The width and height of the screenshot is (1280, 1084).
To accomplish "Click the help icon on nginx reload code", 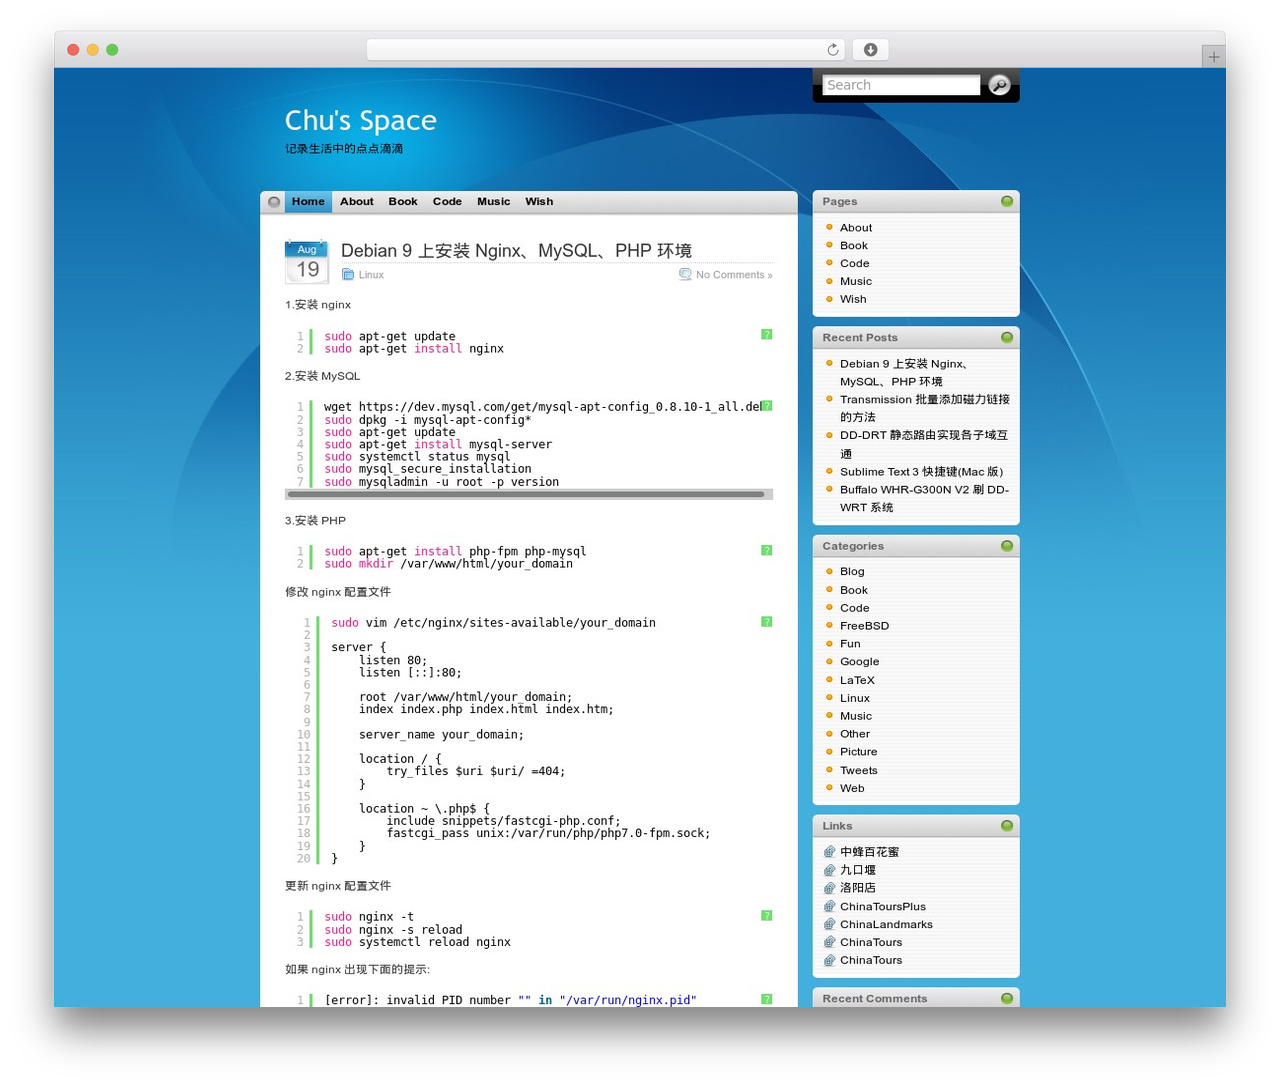I will 767,916.
